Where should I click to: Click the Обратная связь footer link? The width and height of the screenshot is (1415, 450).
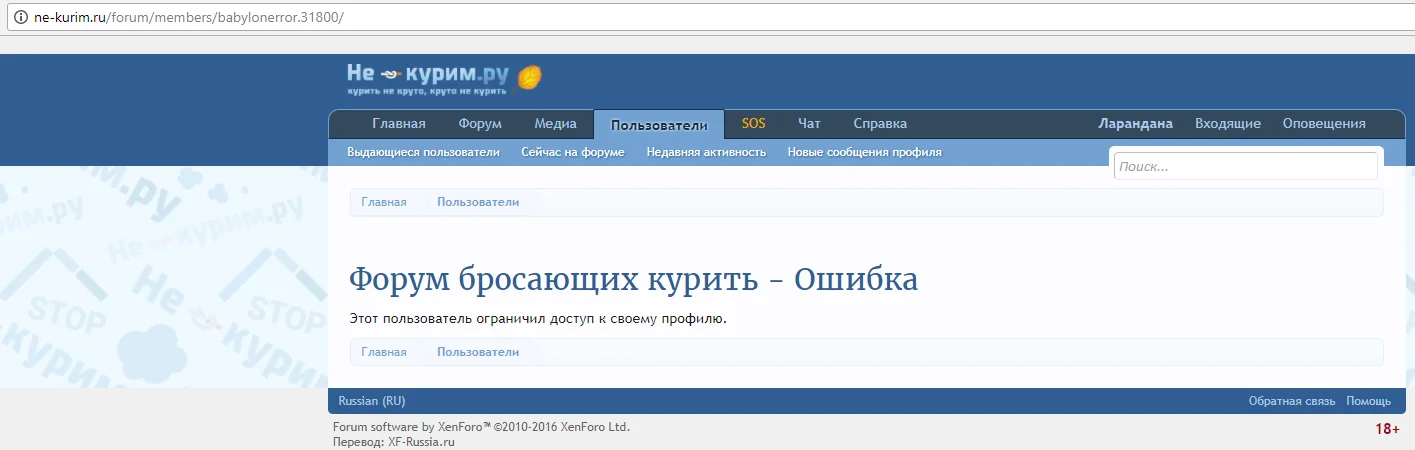coord(1291,401)
